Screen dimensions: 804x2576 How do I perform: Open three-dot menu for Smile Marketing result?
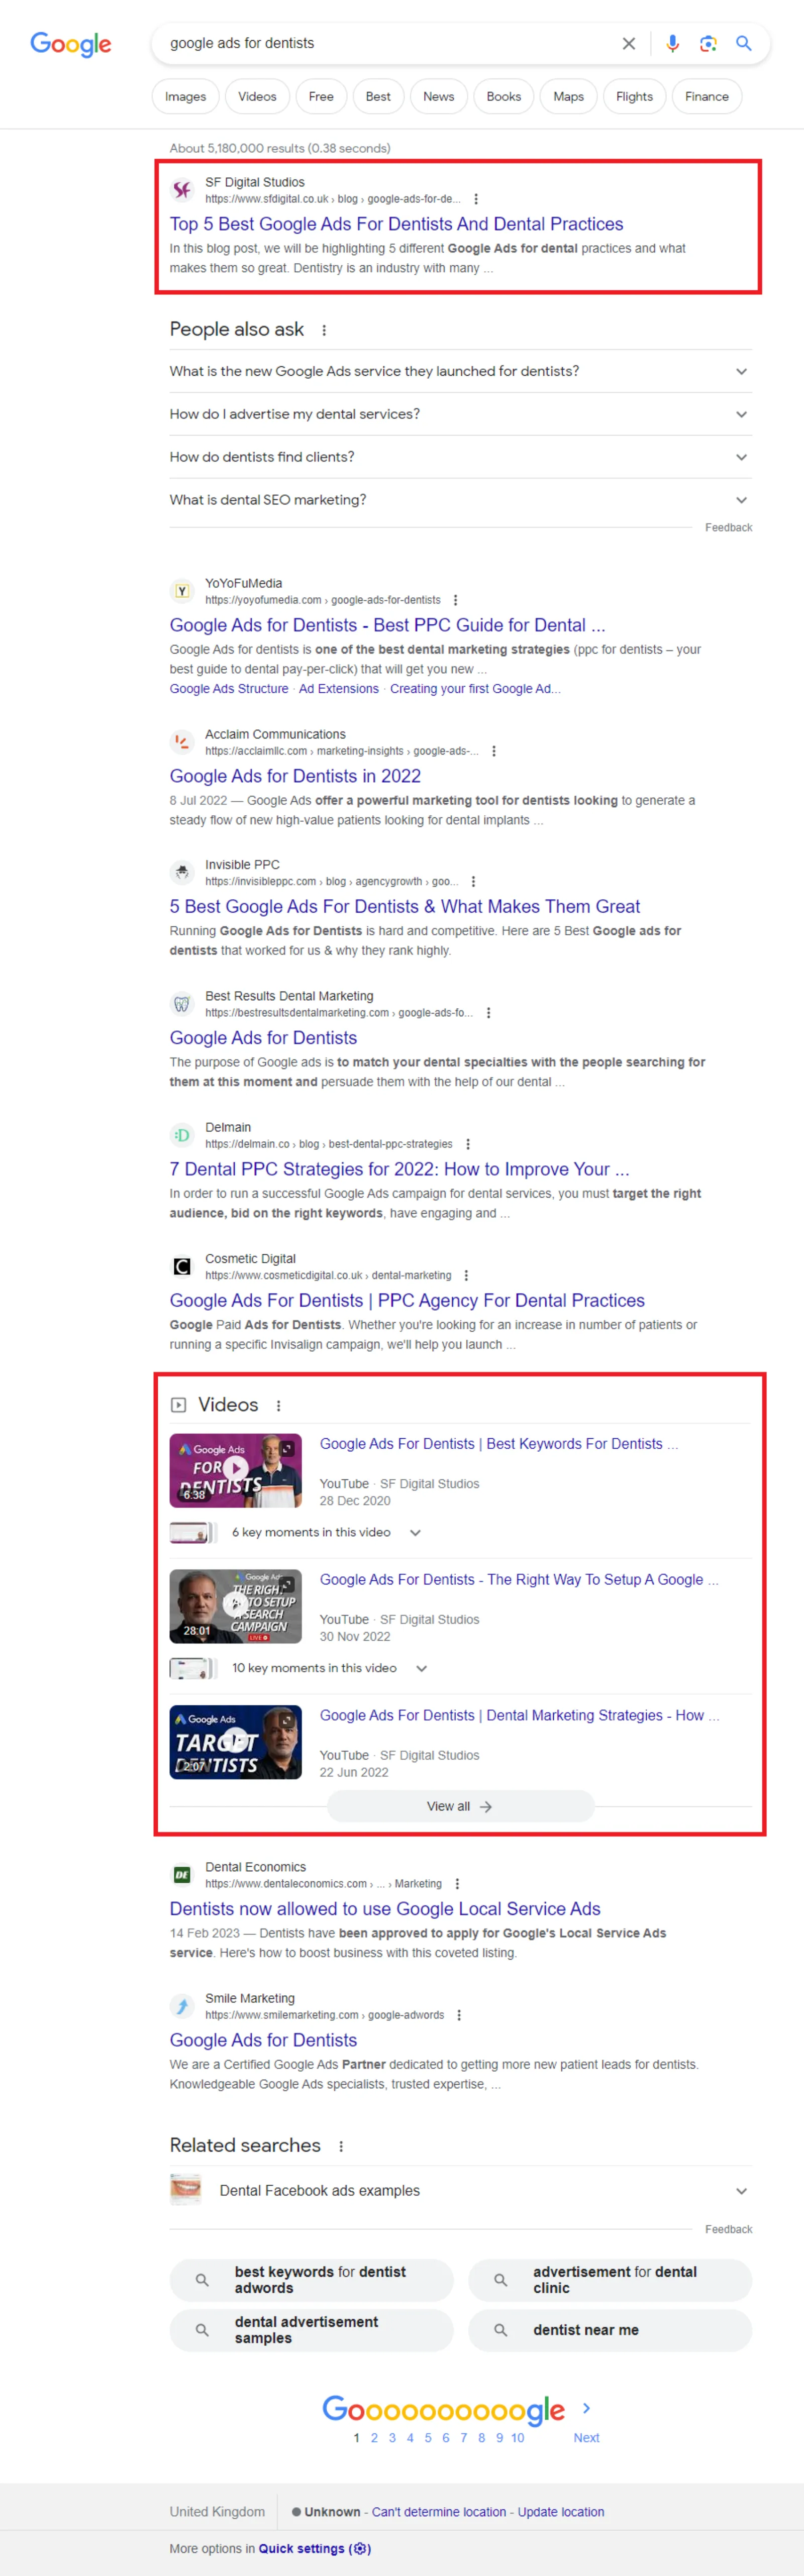(x=458, y=2015)
